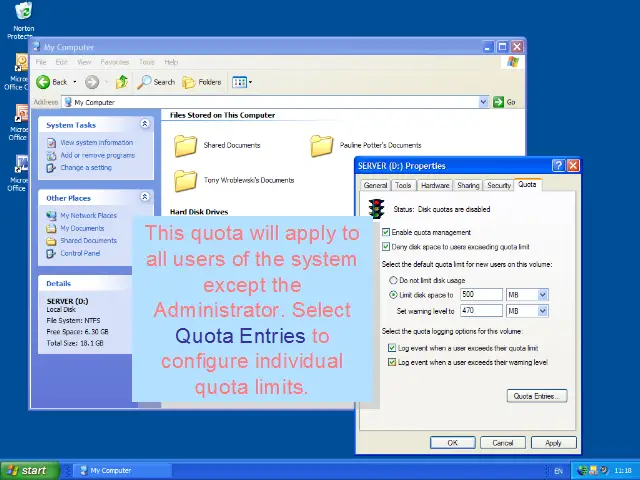Open the warning level MB unit dropdown
Screen dimensions: 640x480
(543, 311)
